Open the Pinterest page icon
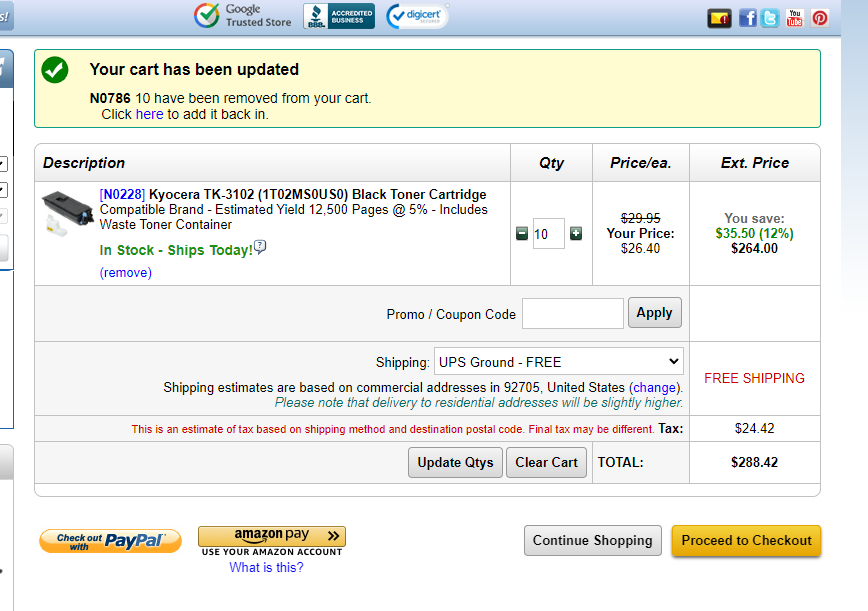This screenshot has width=868, height=611. (x=820, y=18)
